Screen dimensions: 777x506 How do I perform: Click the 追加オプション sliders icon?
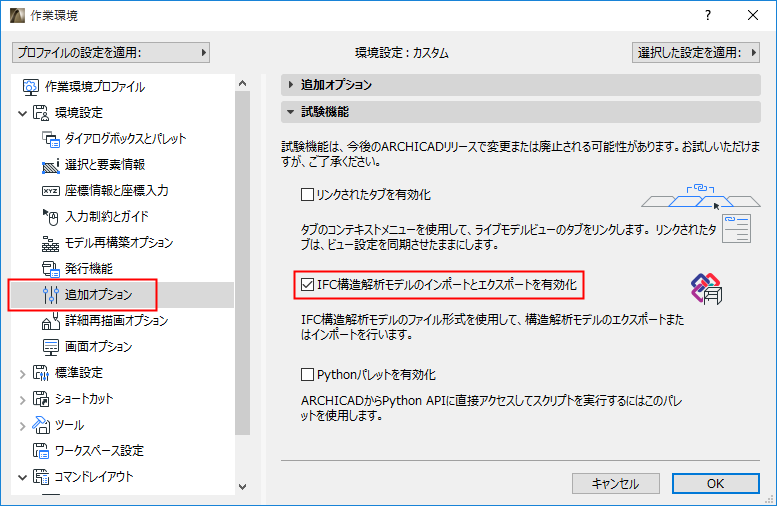(x=51, y=295)
